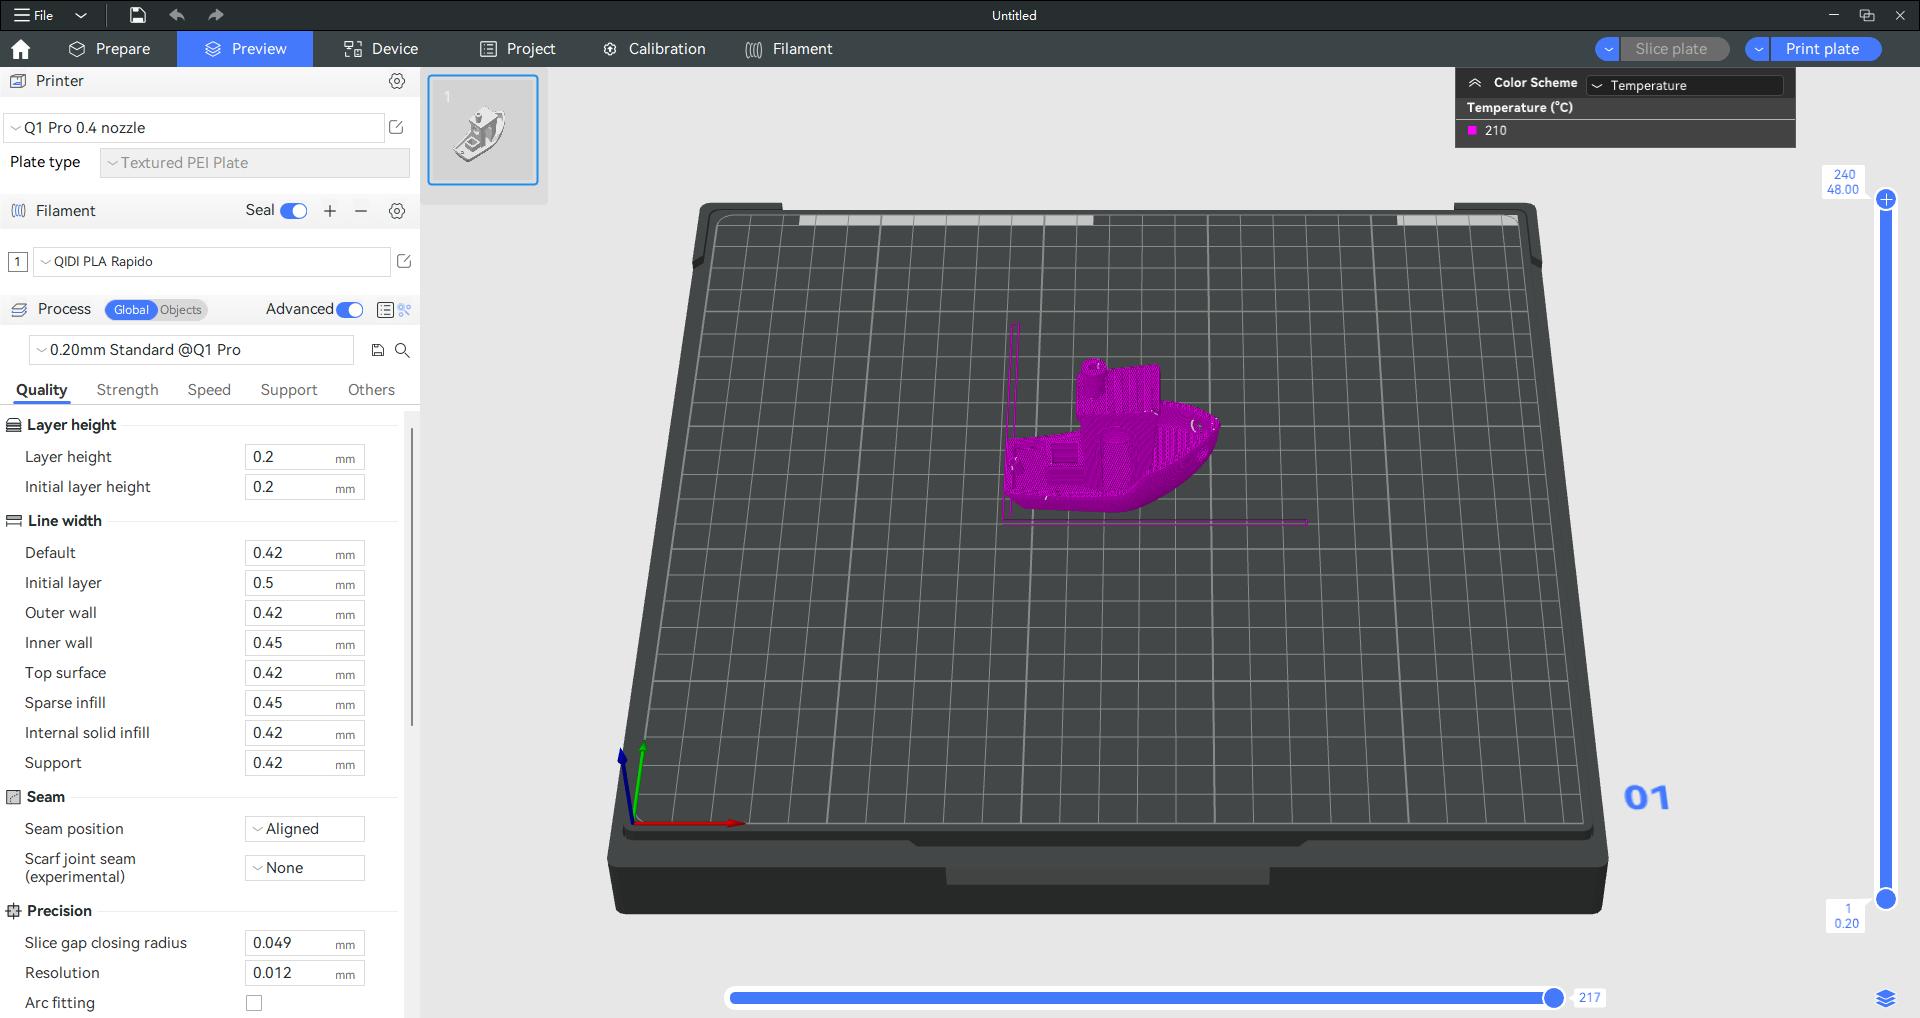Add a filament with plus icon
This screenshot has height=1018, width=1920.
click(x=330, y=211)
